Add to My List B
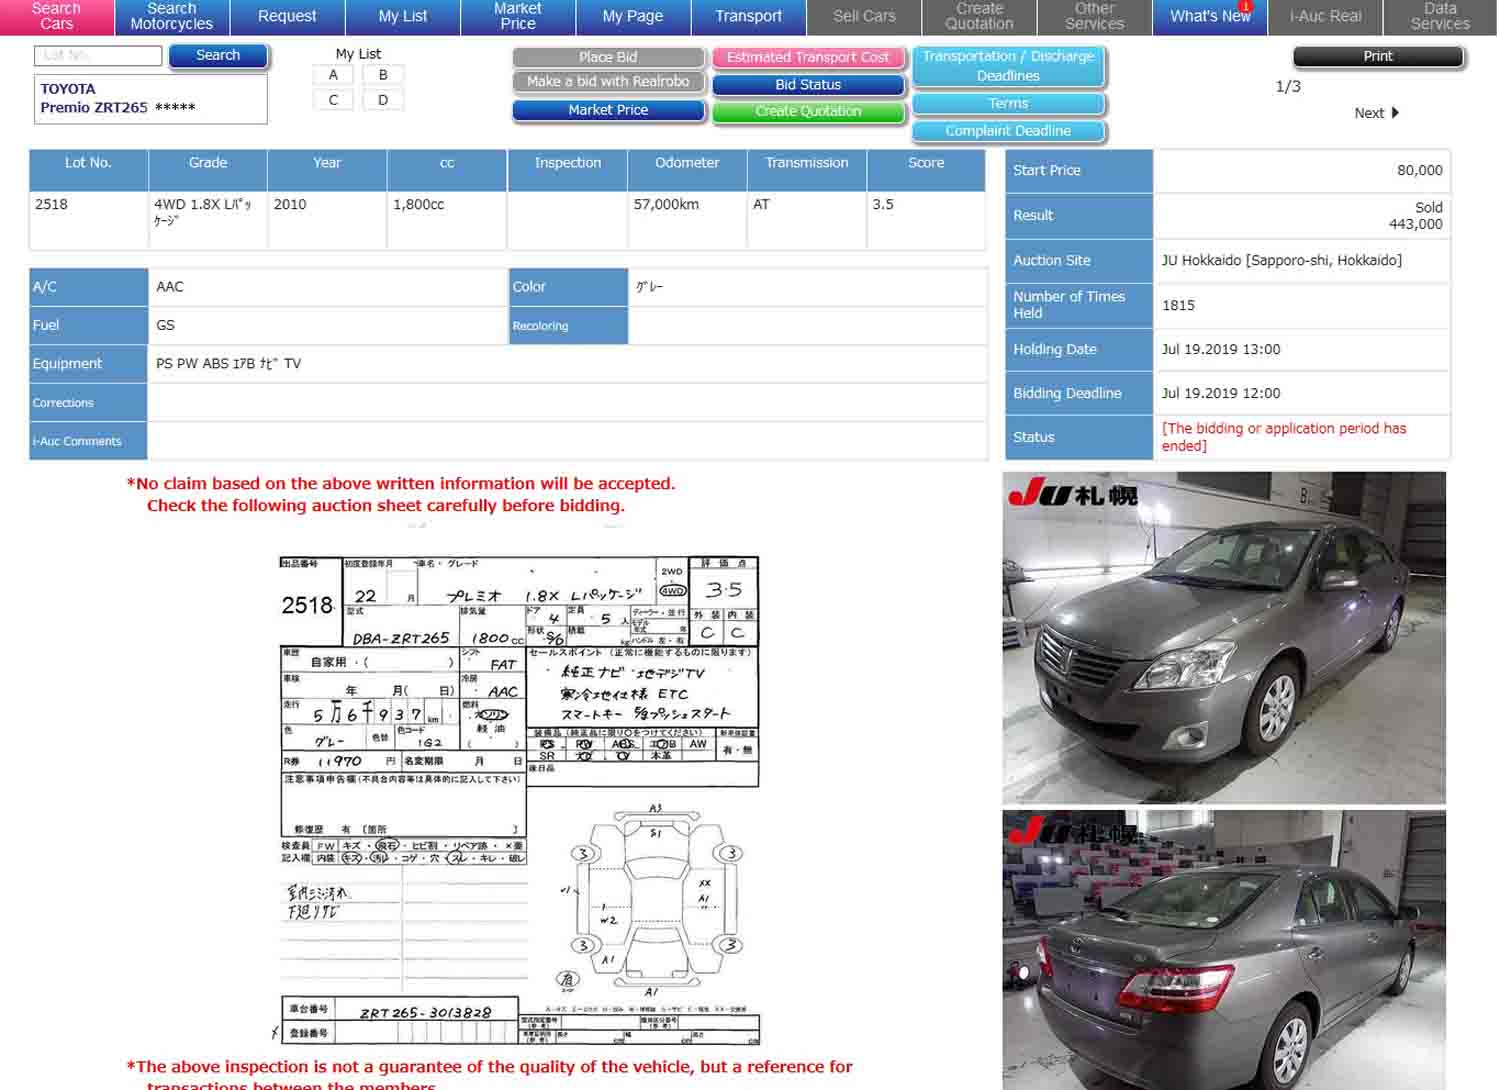The width and height of the screenshot is (1500, 1090). [x=383, y=75]
